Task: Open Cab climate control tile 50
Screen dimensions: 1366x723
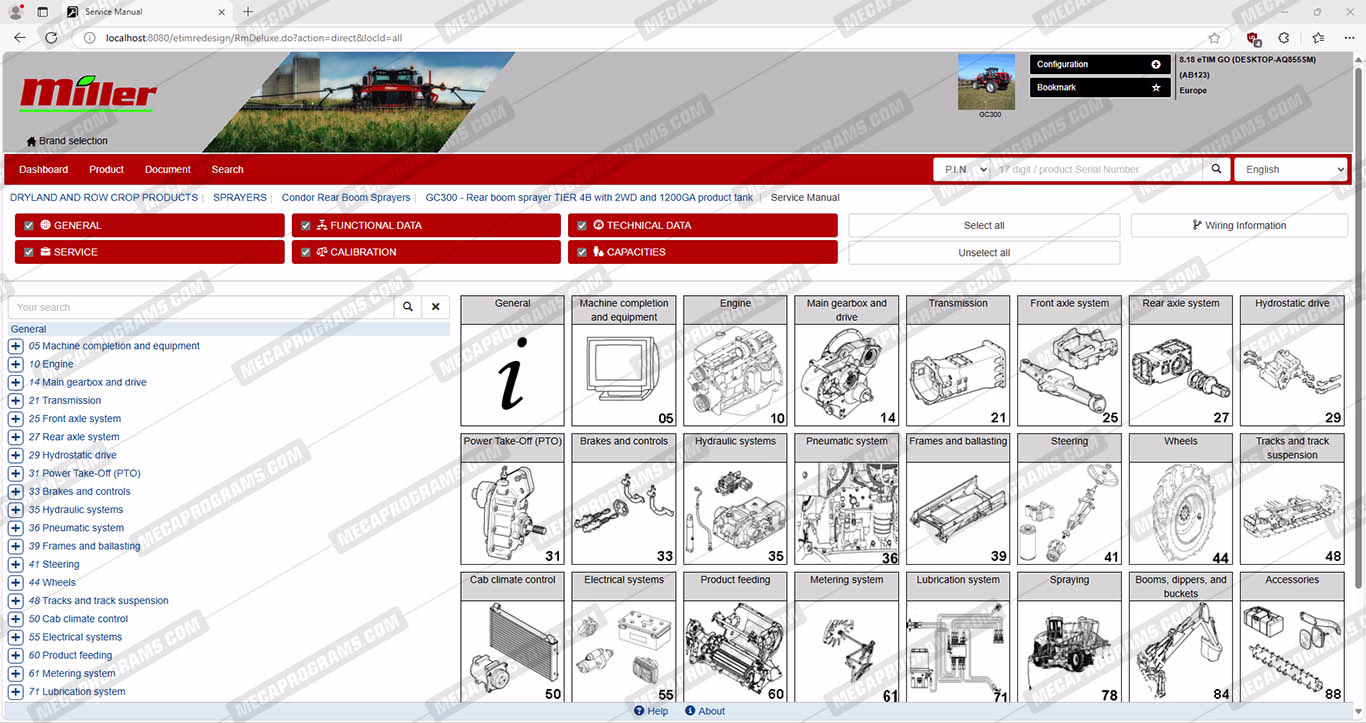Action: tap(512, 637)
